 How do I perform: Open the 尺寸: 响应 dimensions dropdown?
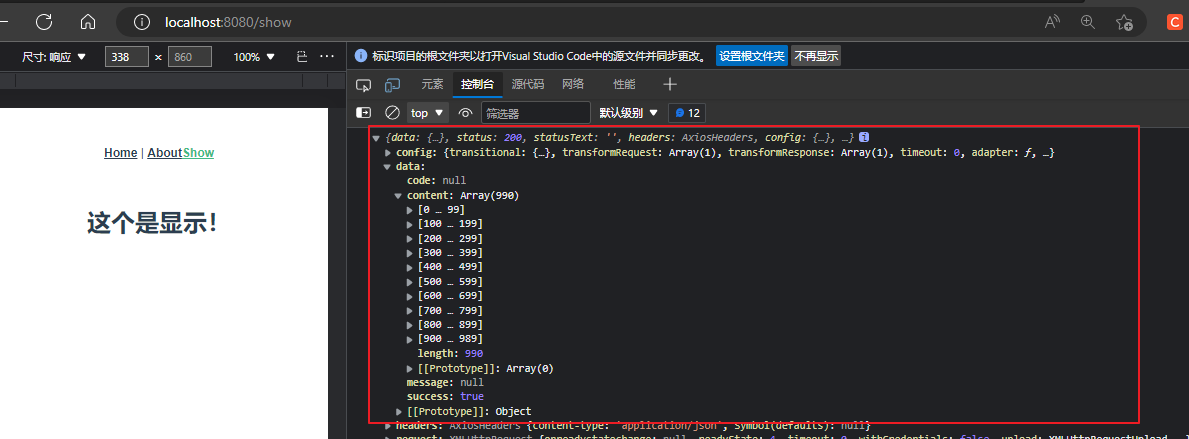[x=55, y=57]
